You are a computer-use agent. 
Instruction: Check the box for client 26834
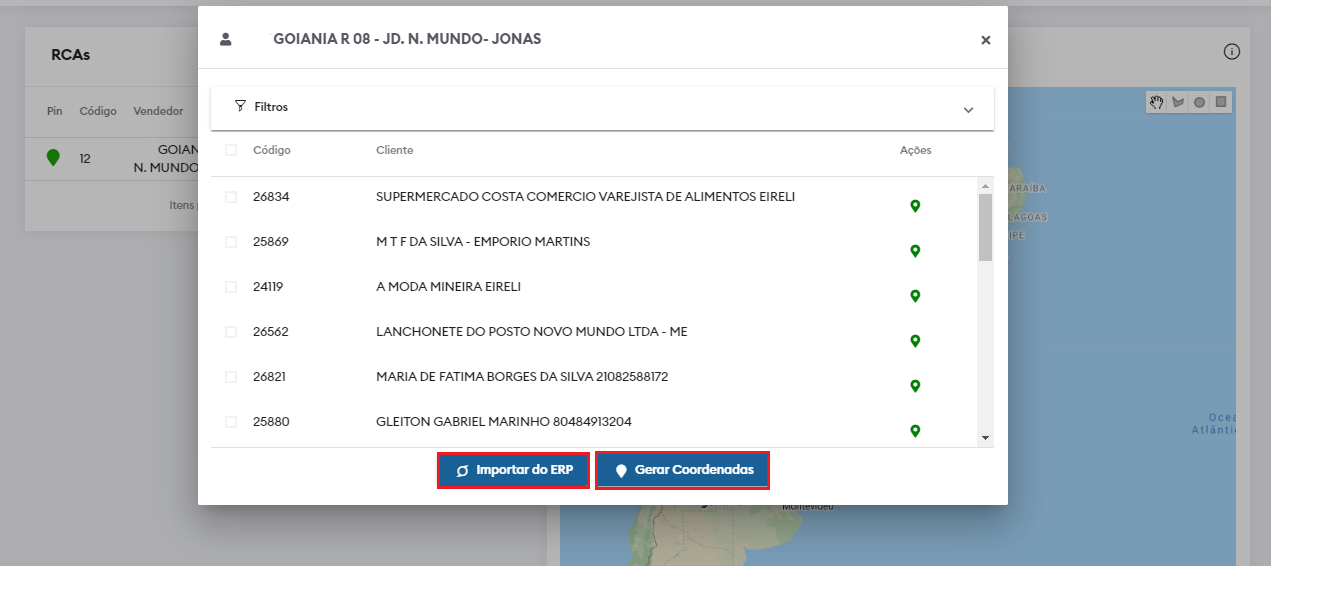click(231, 197)
